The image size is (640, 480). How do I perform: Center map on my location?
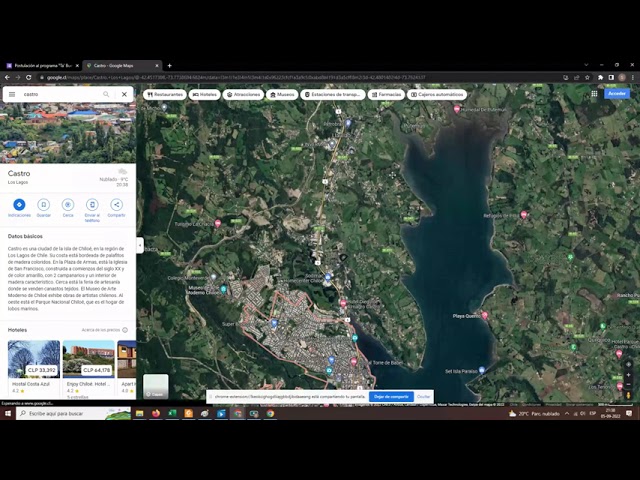click(629, 364)
